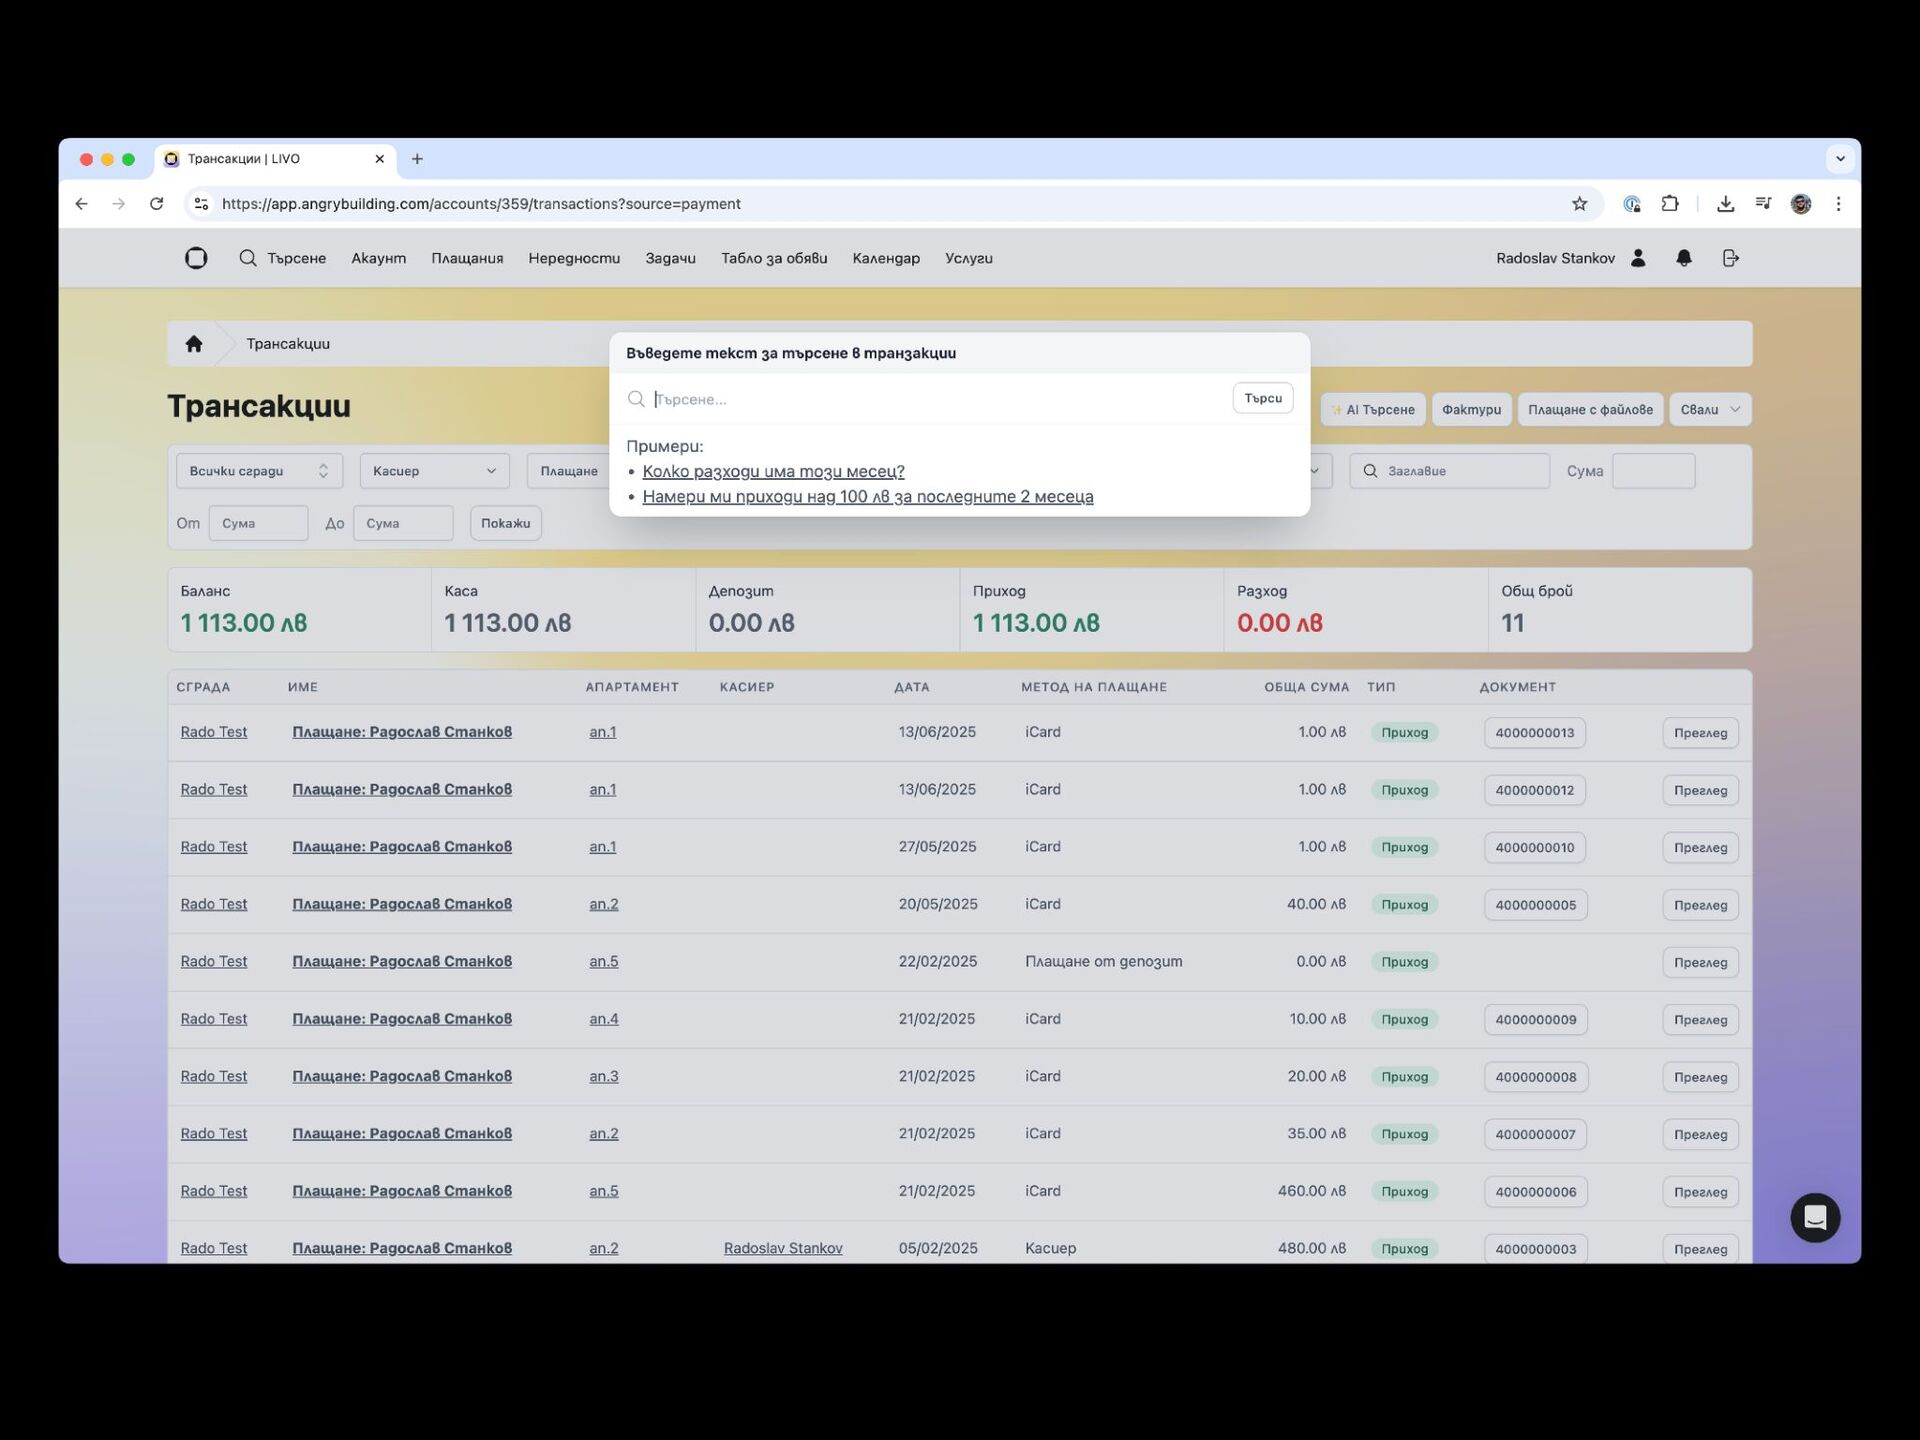Open notifications bell icon
The image size is (1920, 1440).
click(1684, 258)
